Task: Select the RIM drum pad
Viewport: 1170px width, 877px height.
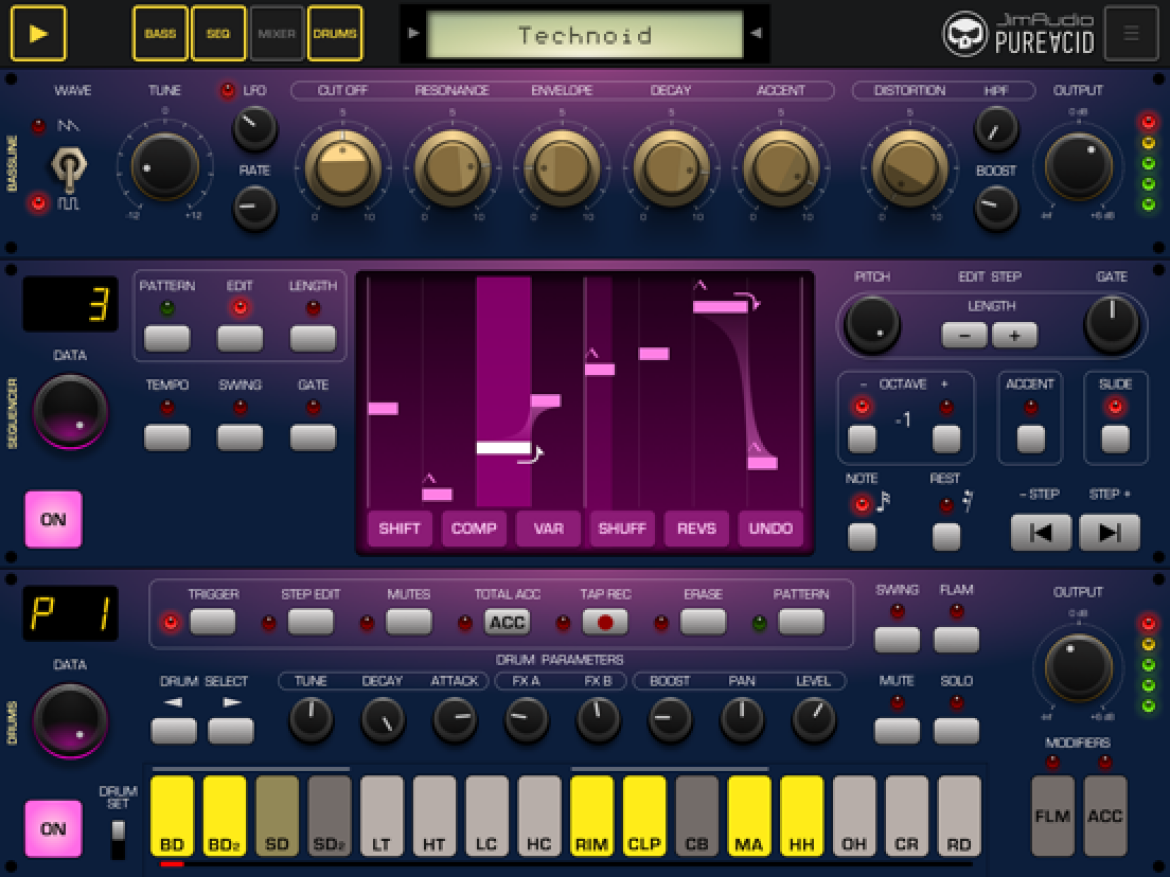Action: 592,815
